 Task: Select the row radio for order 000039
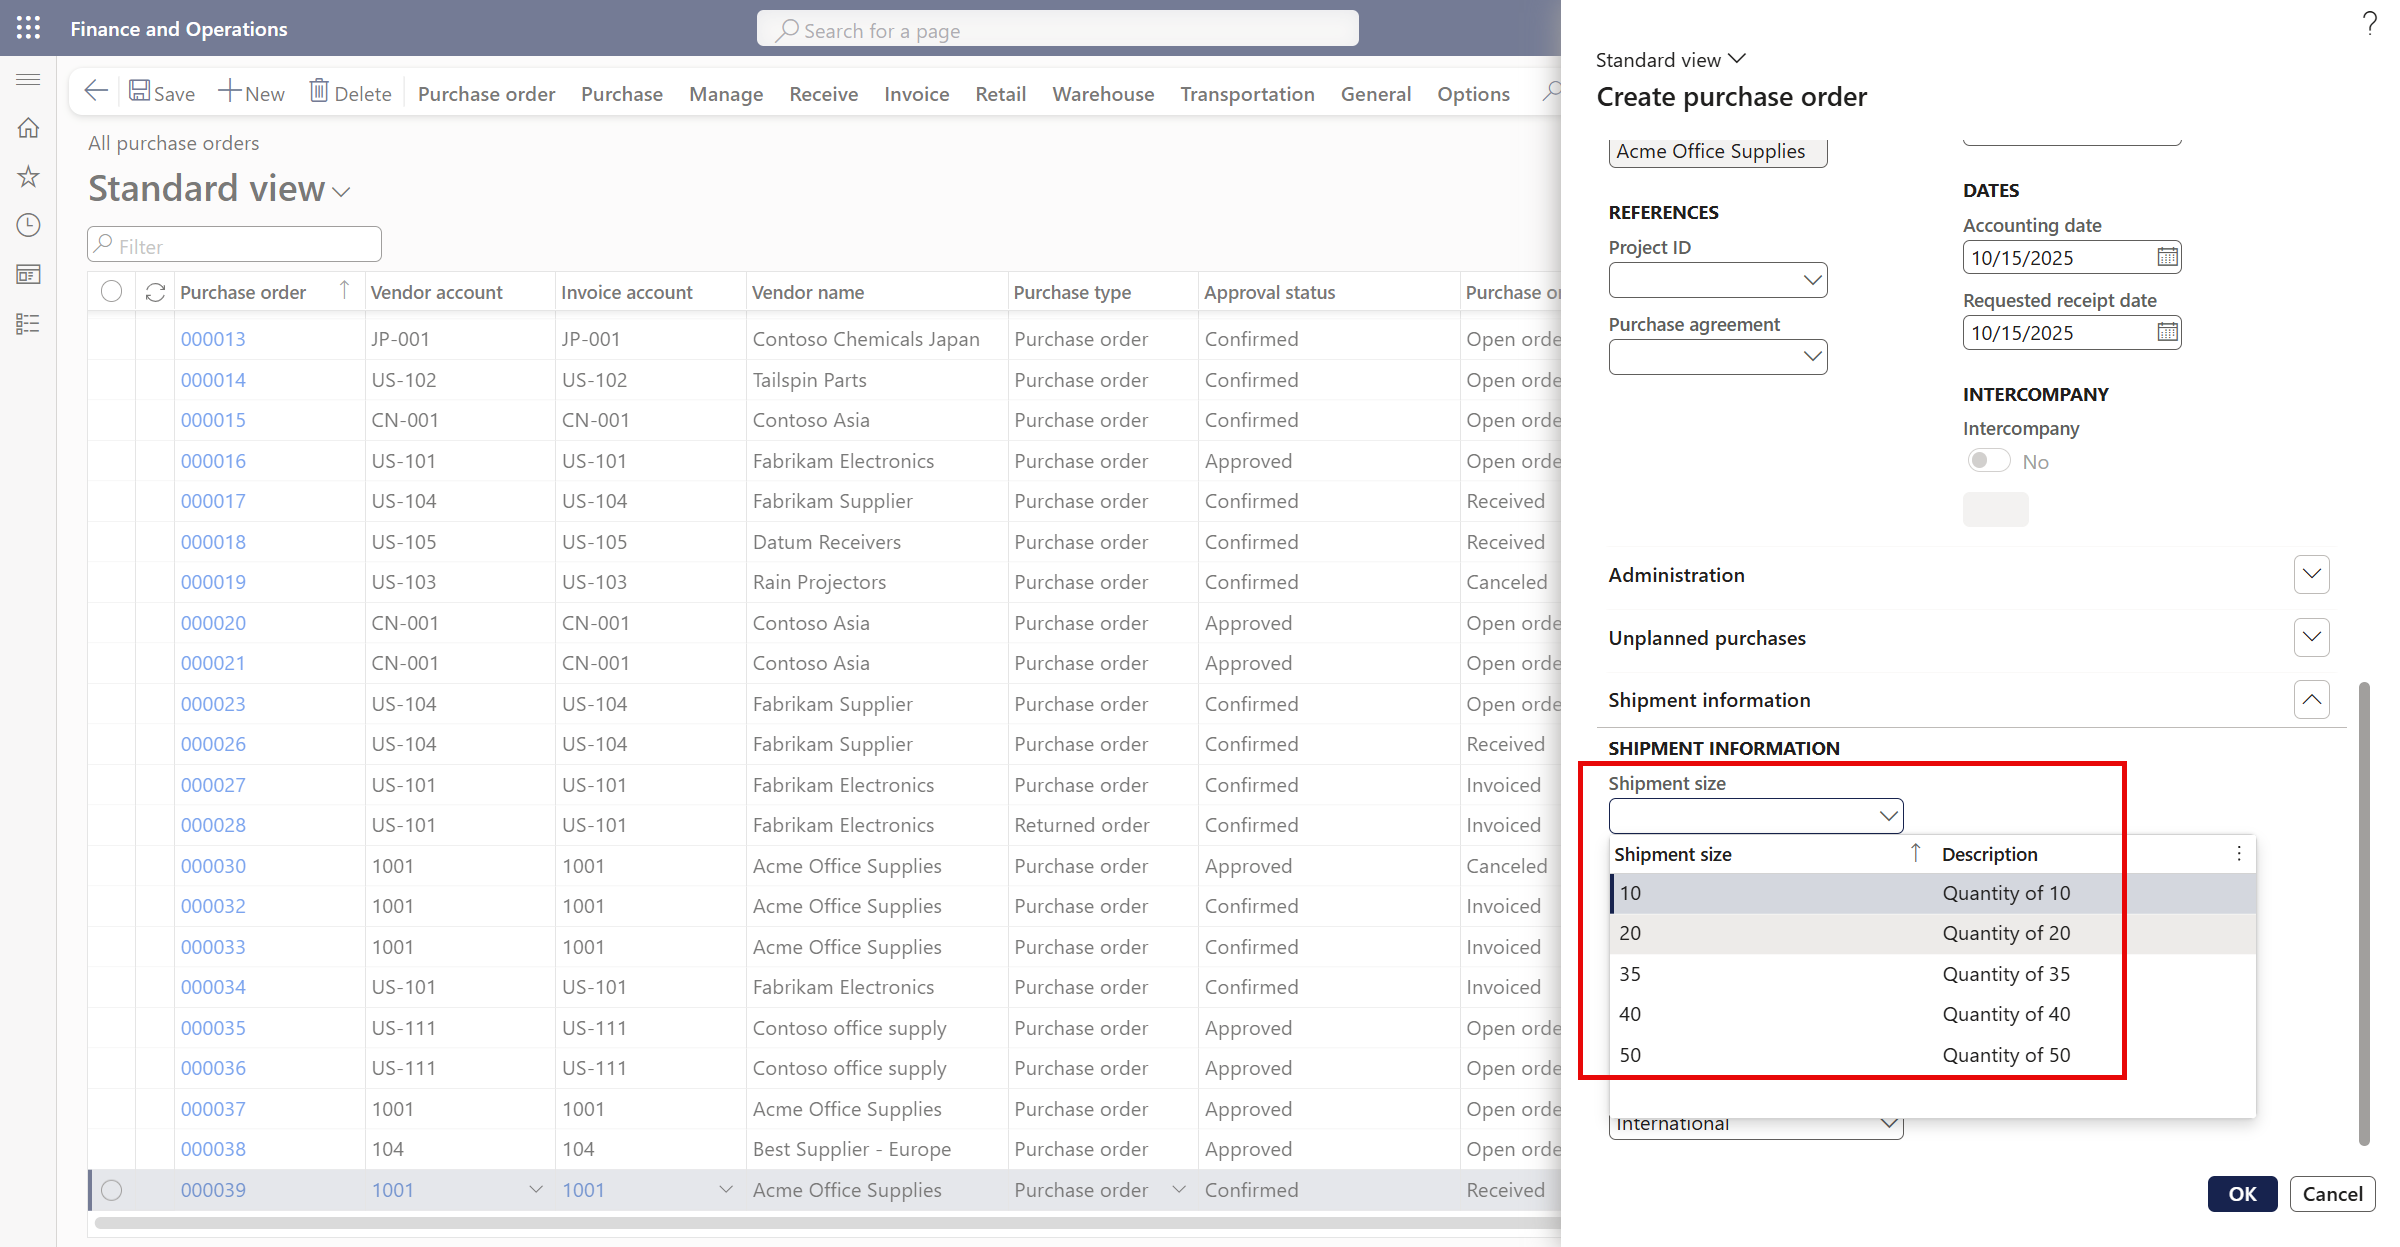pyautogui.click(x=111, y=1190)
